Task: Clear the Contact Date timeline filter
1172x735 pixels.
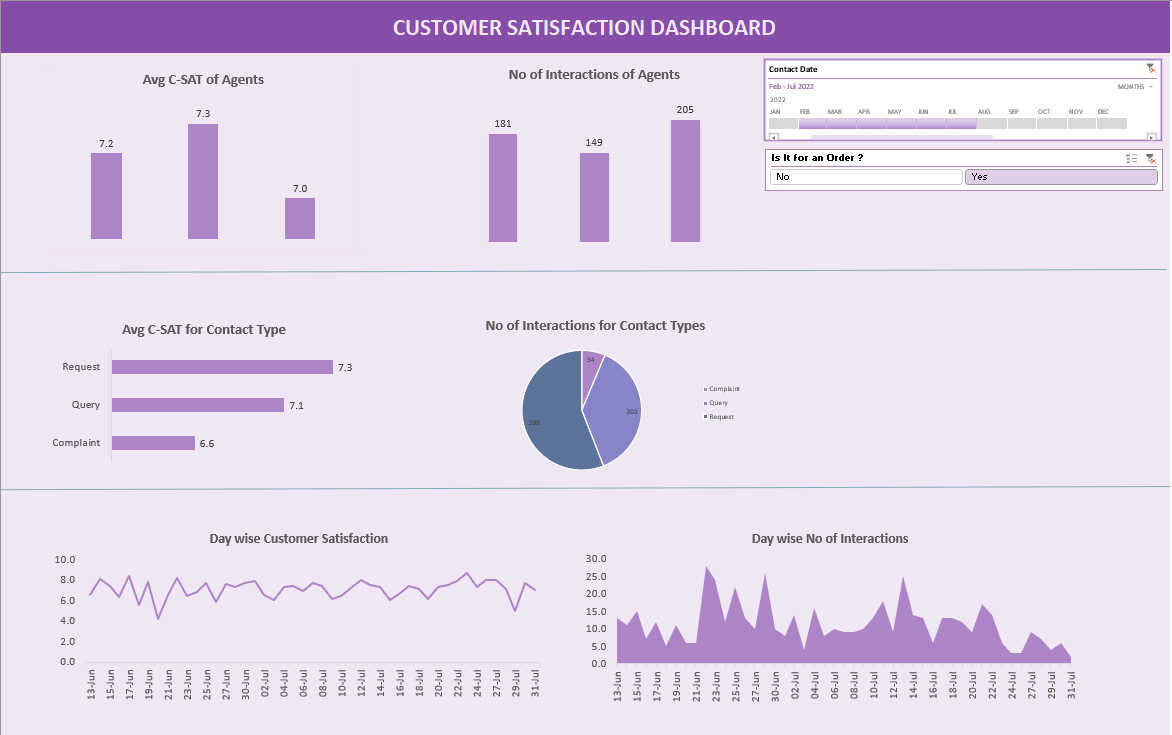Action: tap(1151, 69)
